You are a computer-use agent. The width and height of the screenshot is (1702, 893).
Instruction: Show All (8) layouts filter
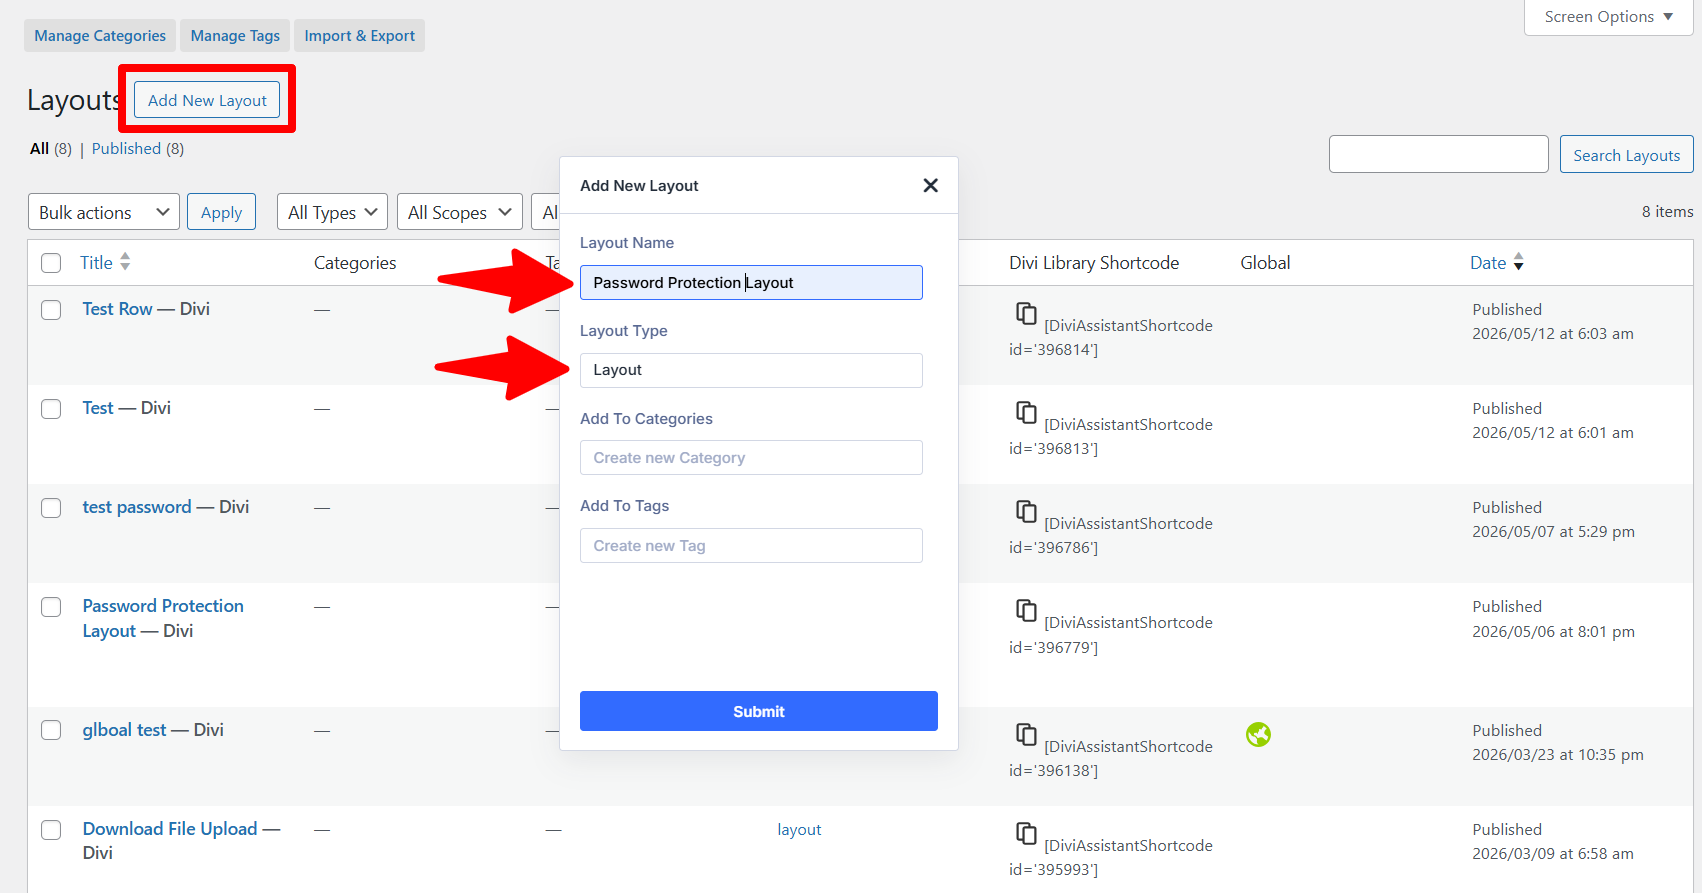(50, 148)
